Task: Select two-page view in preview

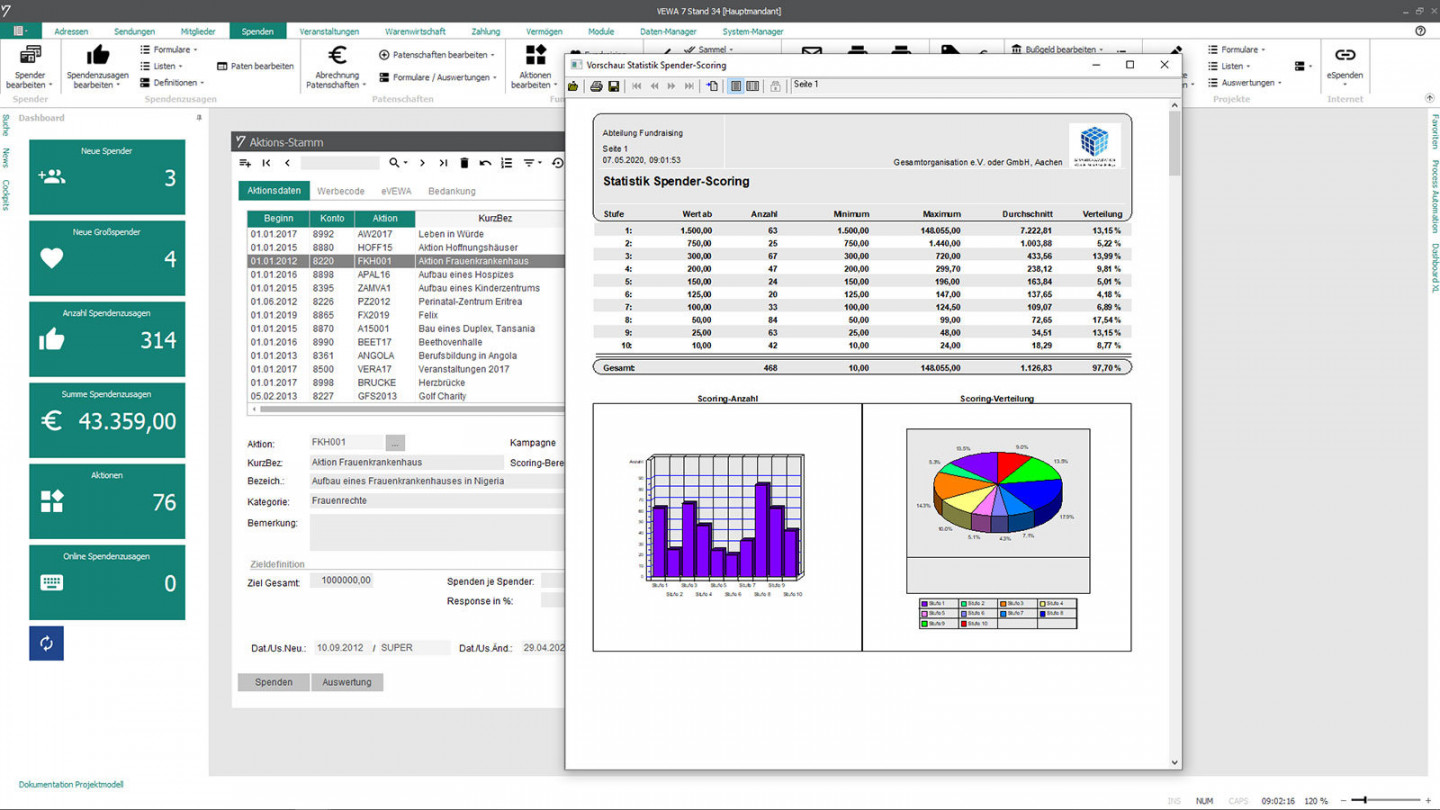Action: tap(752, 87)
